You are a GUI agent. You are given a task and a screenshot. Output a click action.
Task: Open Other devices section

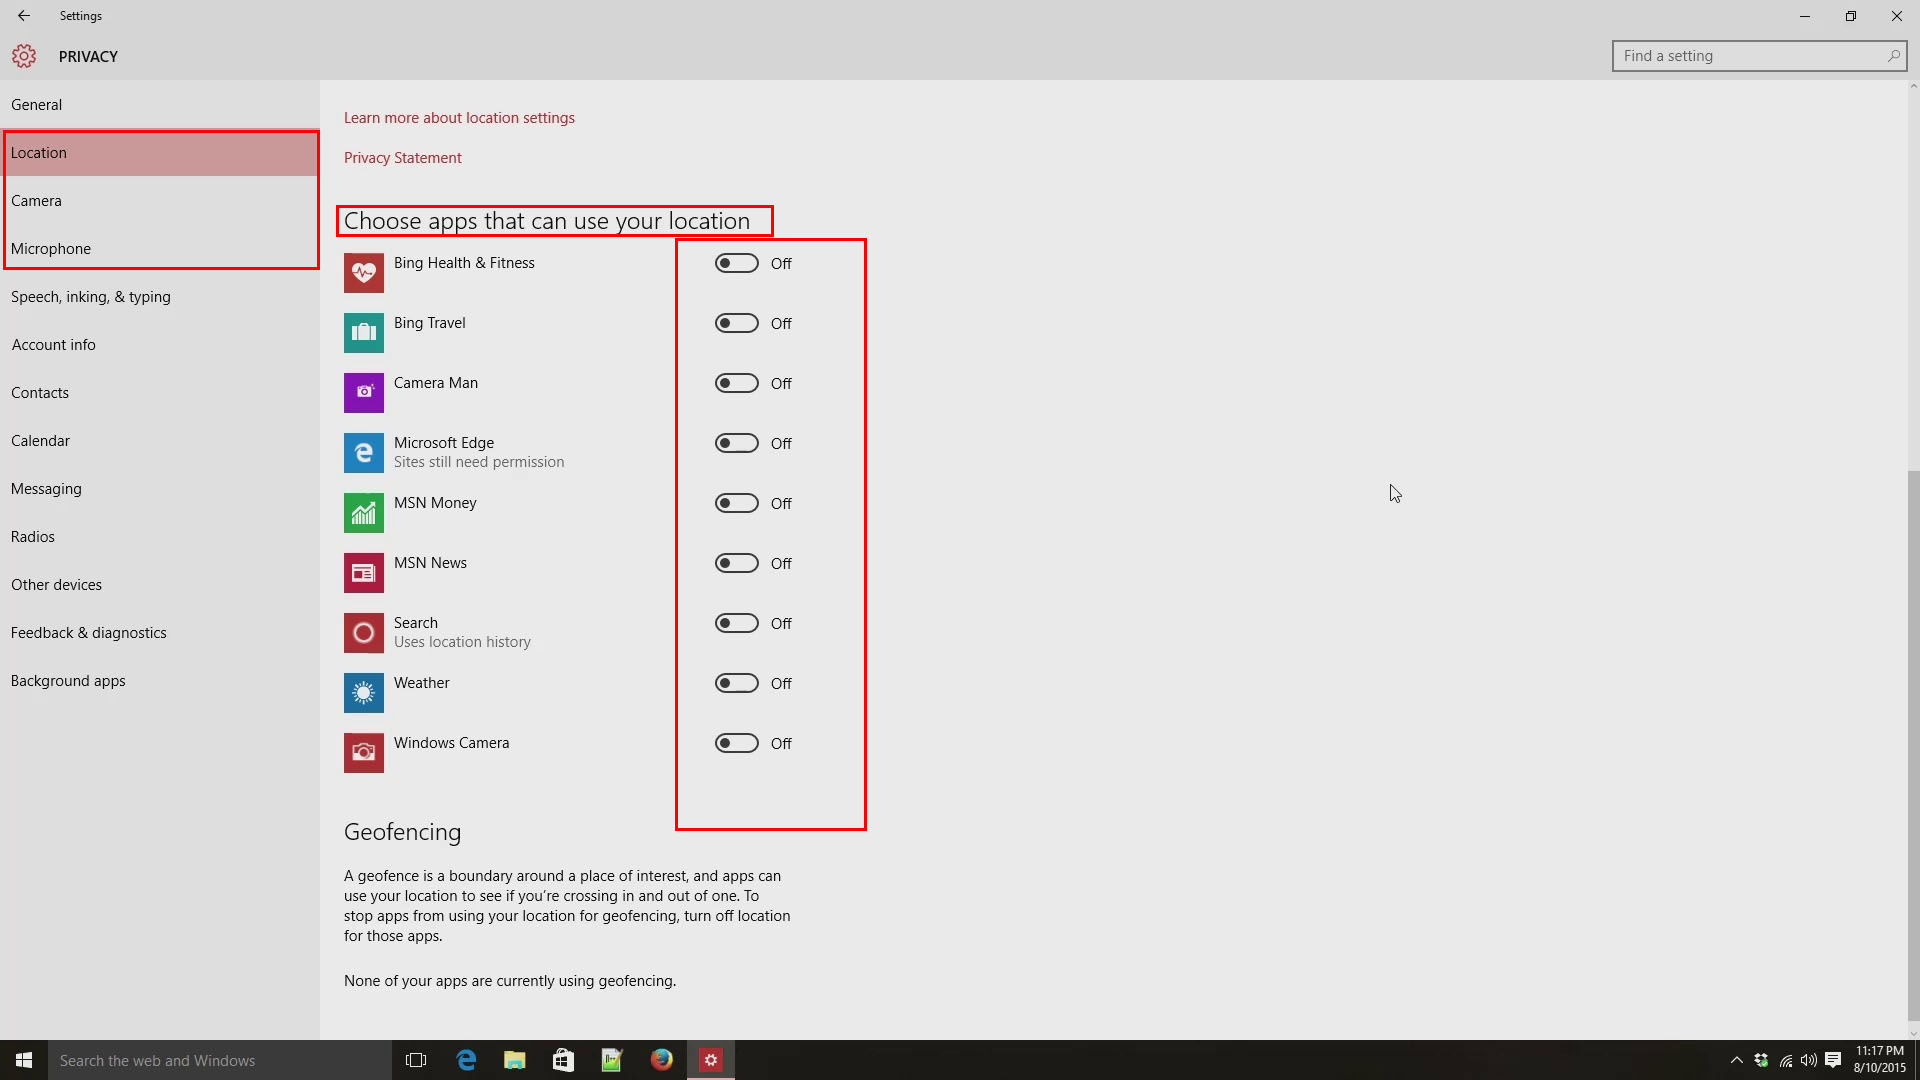(x=160, y=585)
